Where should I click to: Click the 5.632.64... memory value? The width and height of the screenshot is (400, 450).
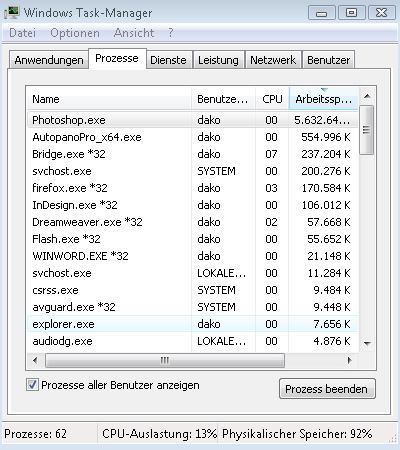[x=322, y=120]
